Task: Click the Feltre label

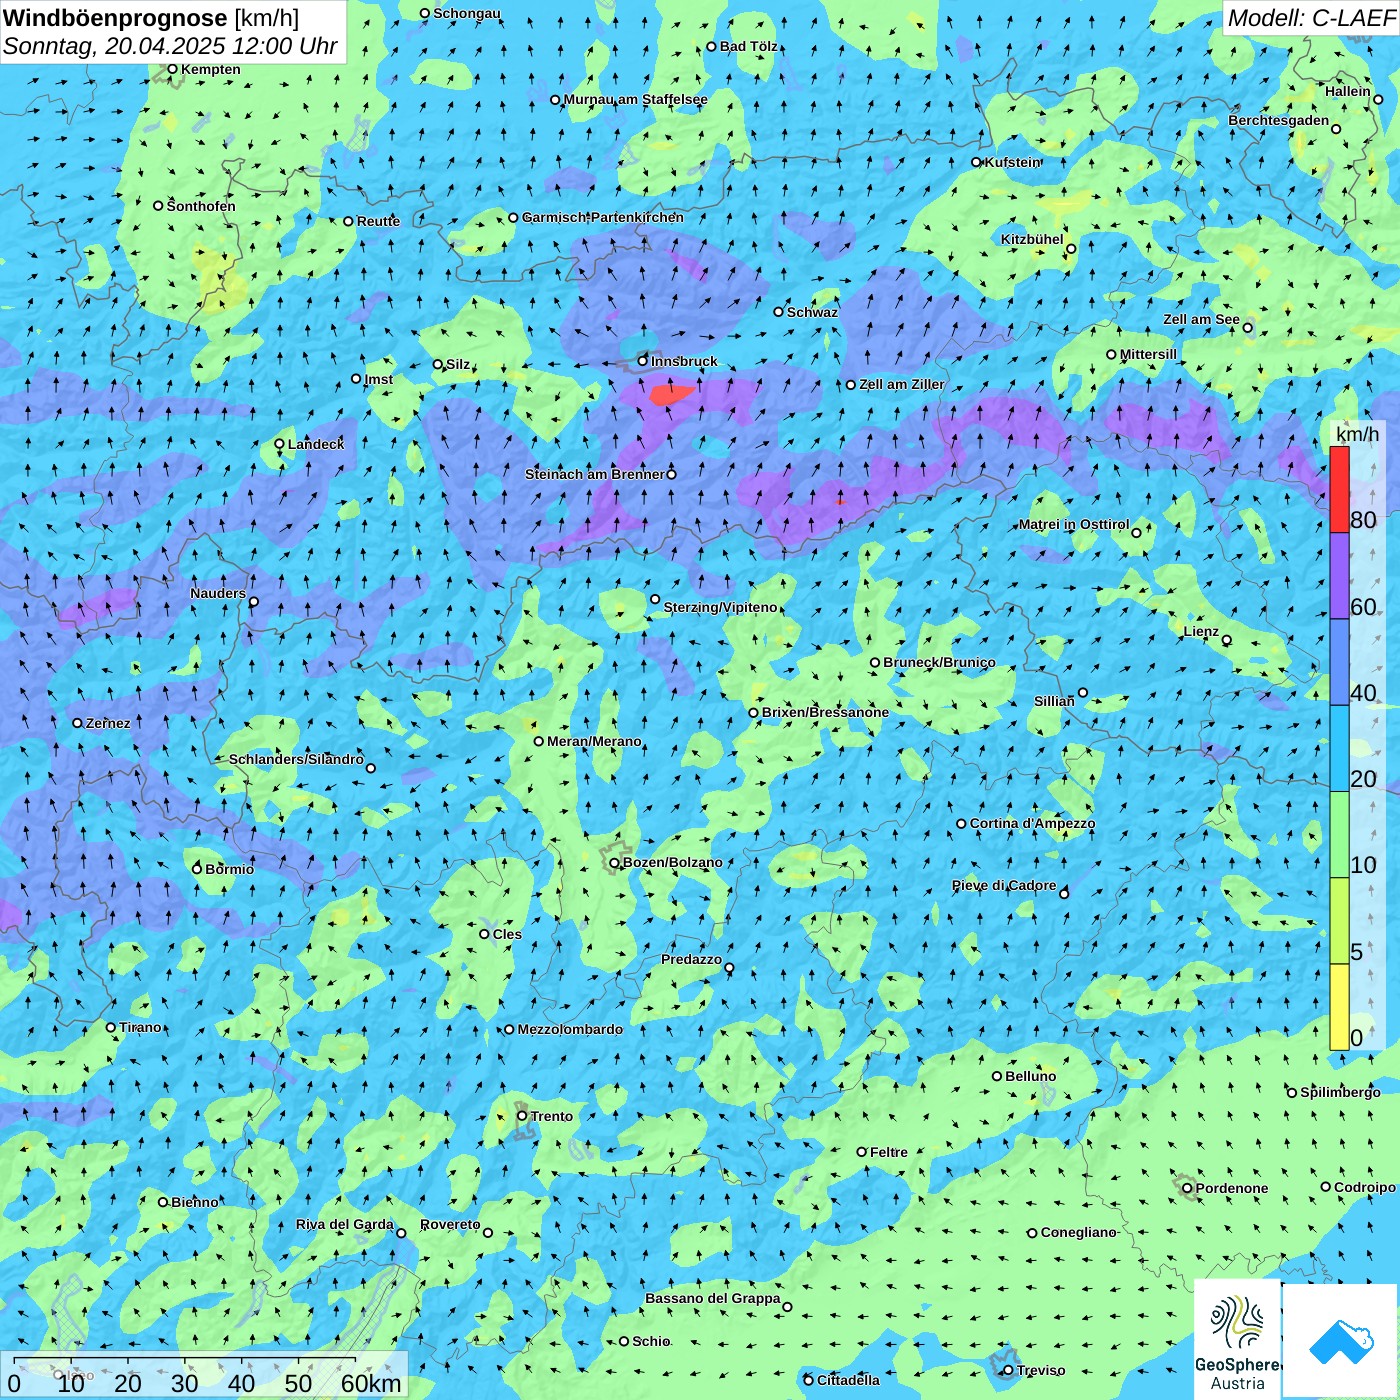Action: point(889,1152)
